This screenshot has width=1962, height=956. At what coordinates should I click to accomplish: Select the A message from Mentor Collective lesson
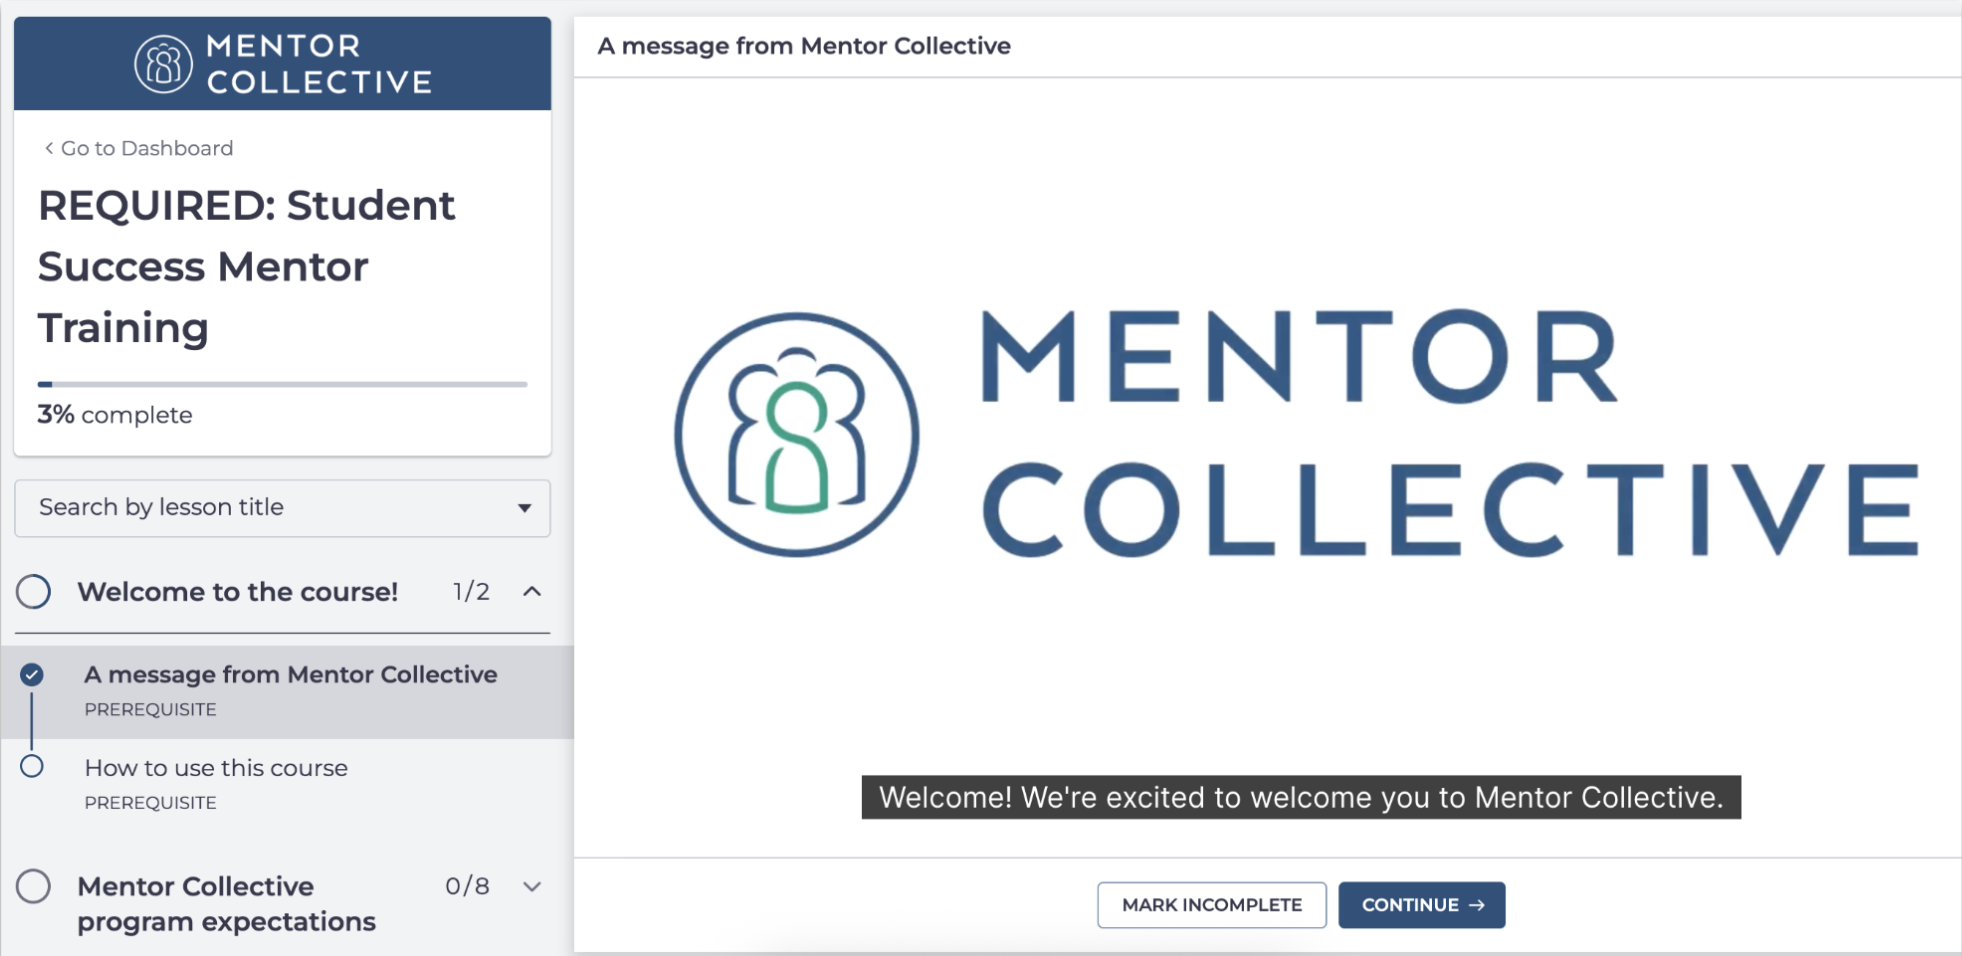[290, 675]
